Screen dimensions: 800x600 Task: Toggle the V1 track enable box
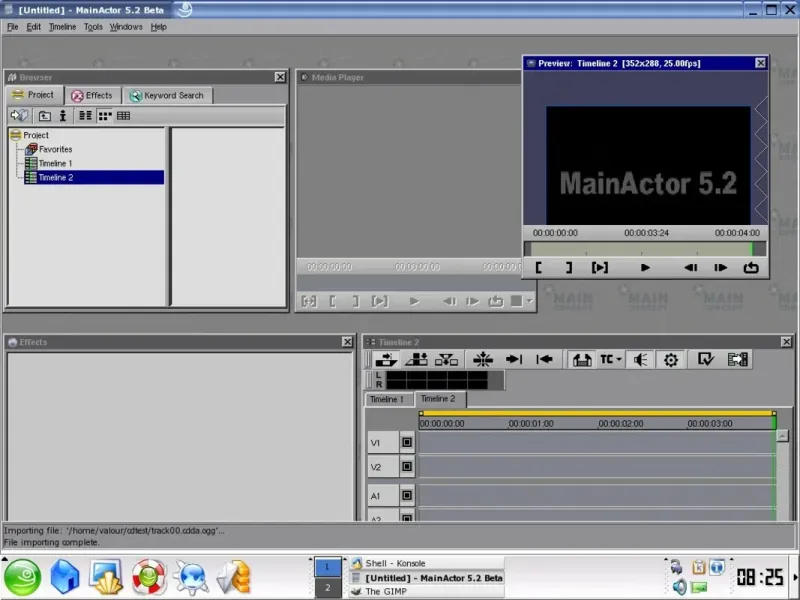[x=407, y=442]
